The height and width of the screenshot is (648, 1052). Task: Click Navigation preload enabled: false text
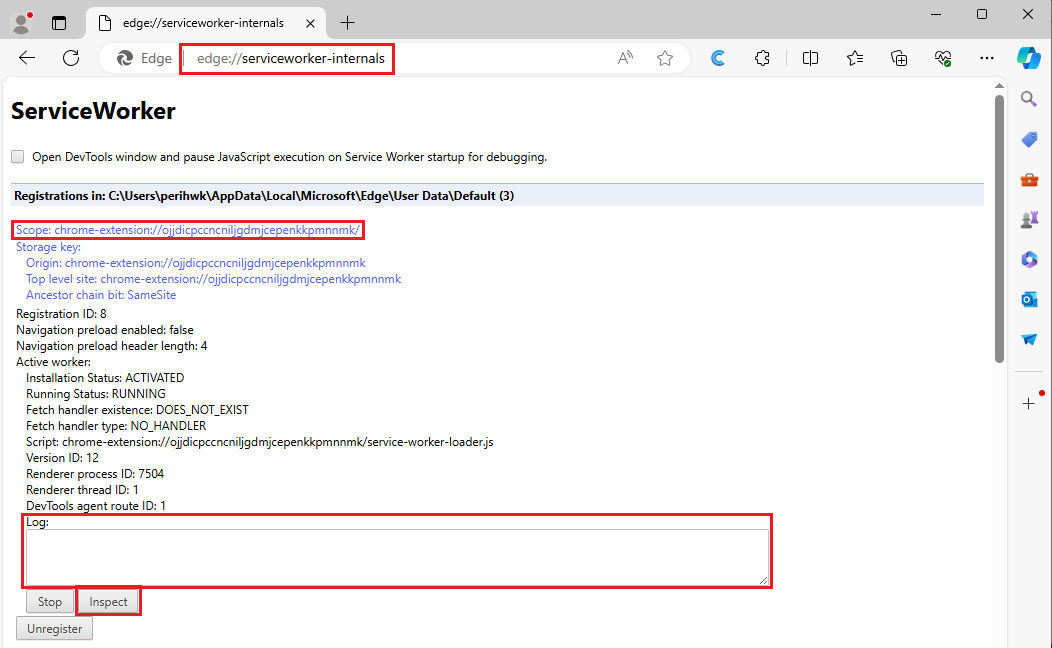(105, 330)
